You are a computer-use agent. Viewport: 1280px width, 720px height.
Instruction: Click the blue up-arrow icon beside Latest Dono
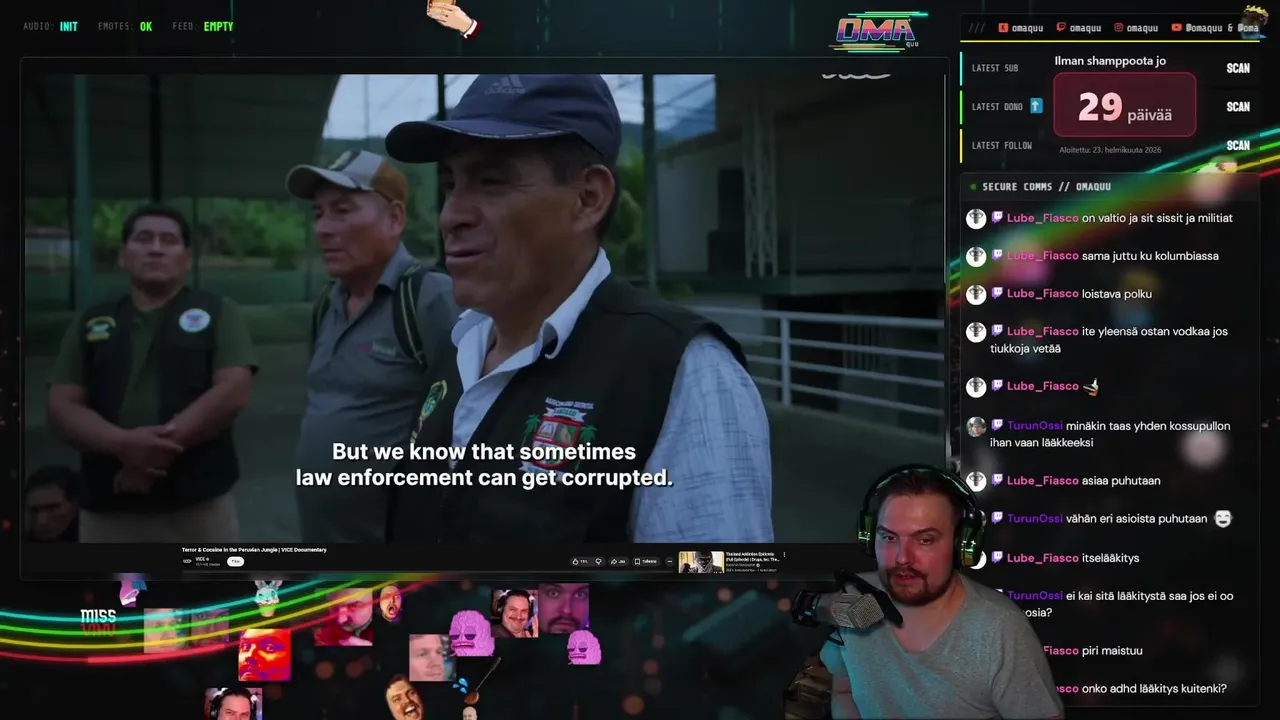1036,106
